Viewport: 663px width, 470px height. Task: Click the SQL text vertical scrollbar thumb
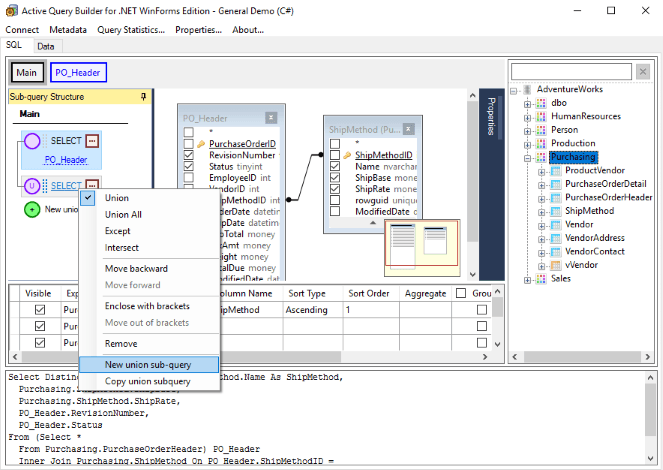650,410
